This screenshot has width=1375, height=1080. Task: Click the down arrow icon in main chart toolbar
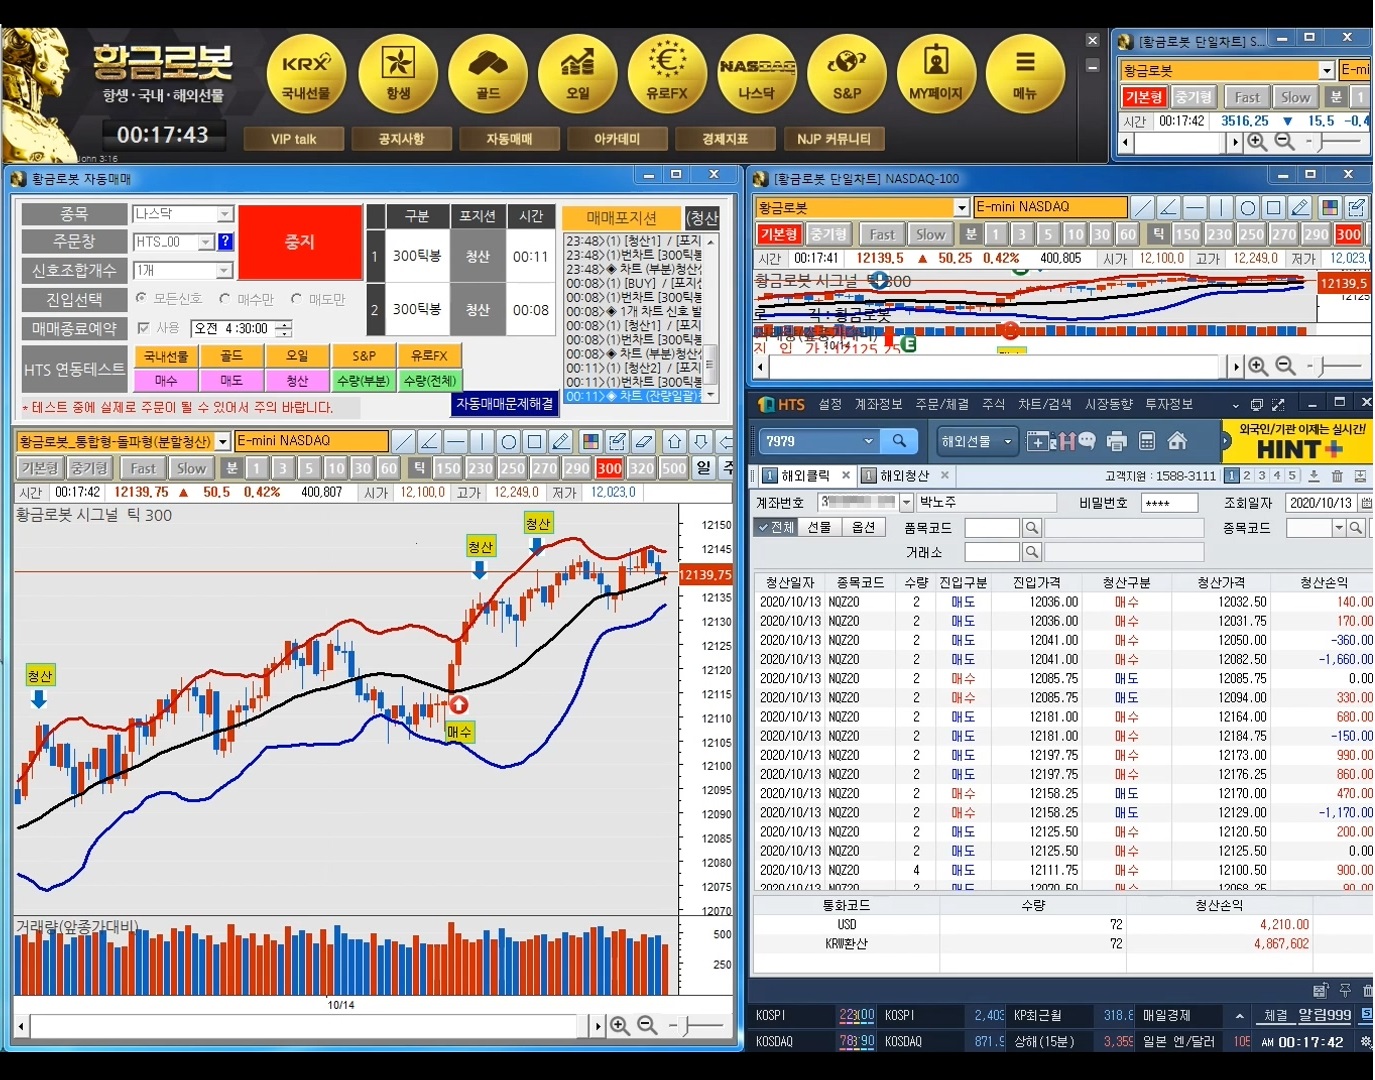click(x=701, y=441)
